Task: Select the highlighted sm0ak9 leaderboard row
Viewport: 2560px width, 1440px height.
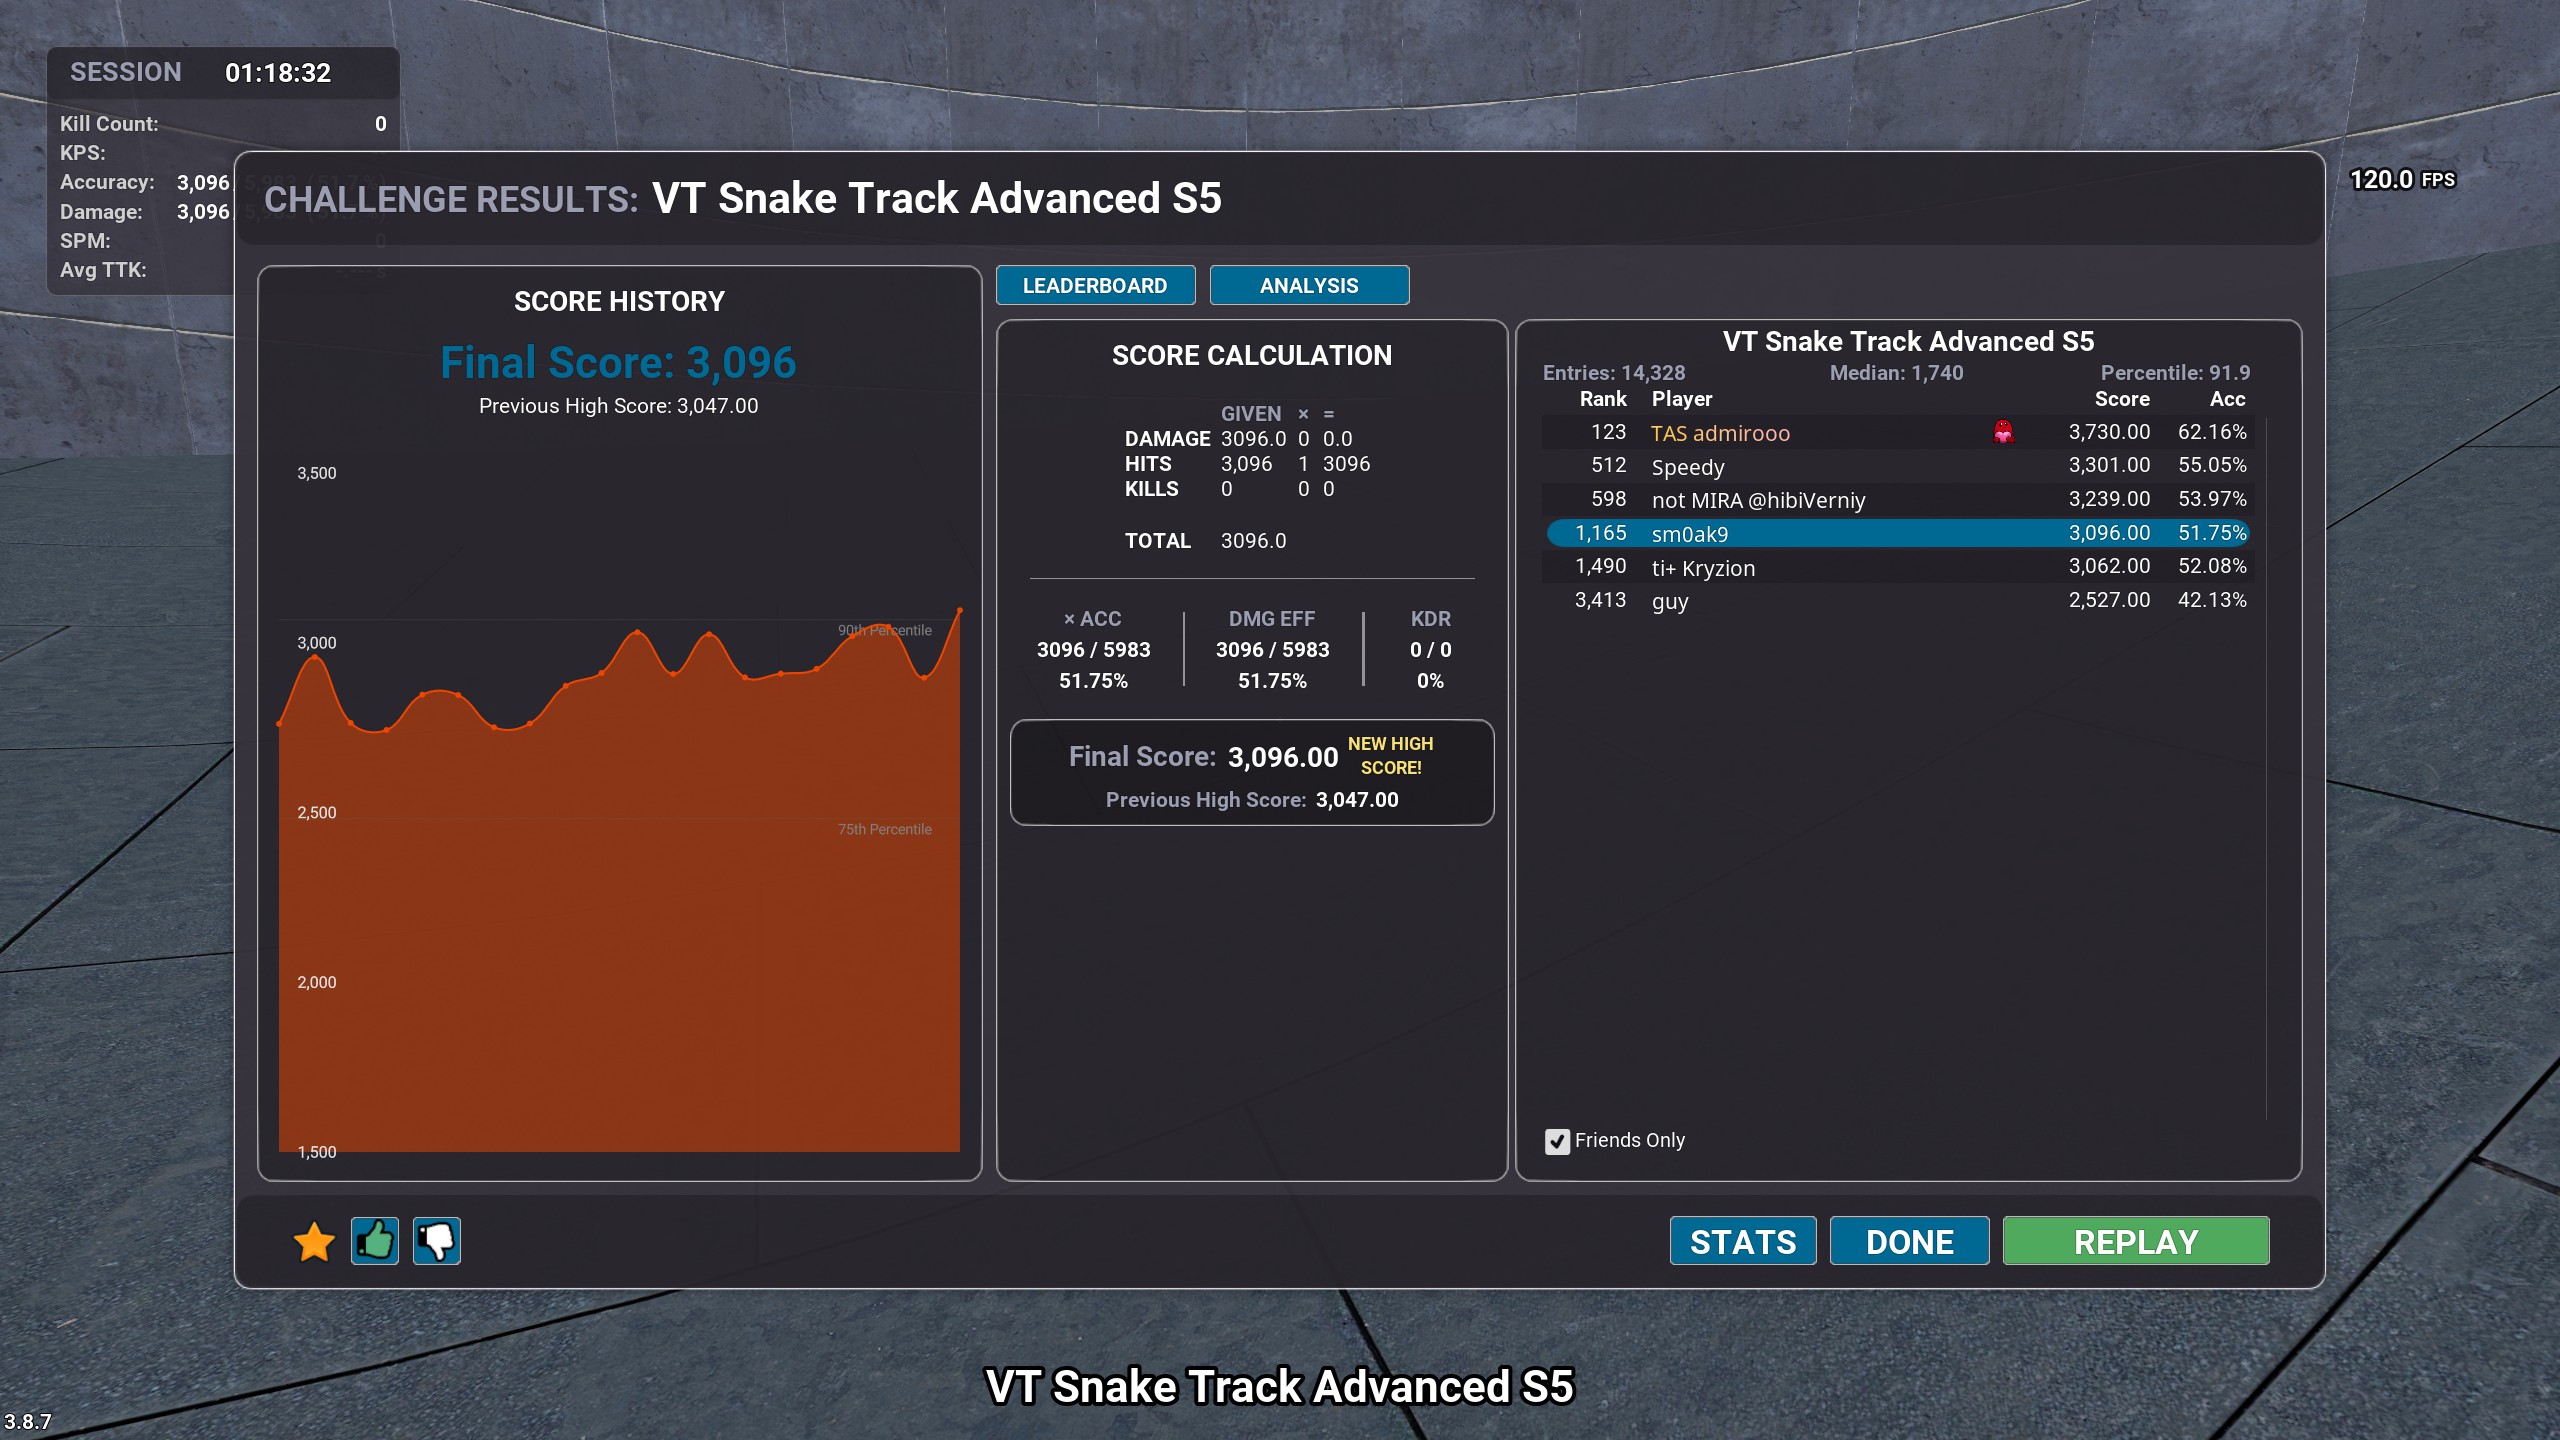Action: tap(1897, 534)
